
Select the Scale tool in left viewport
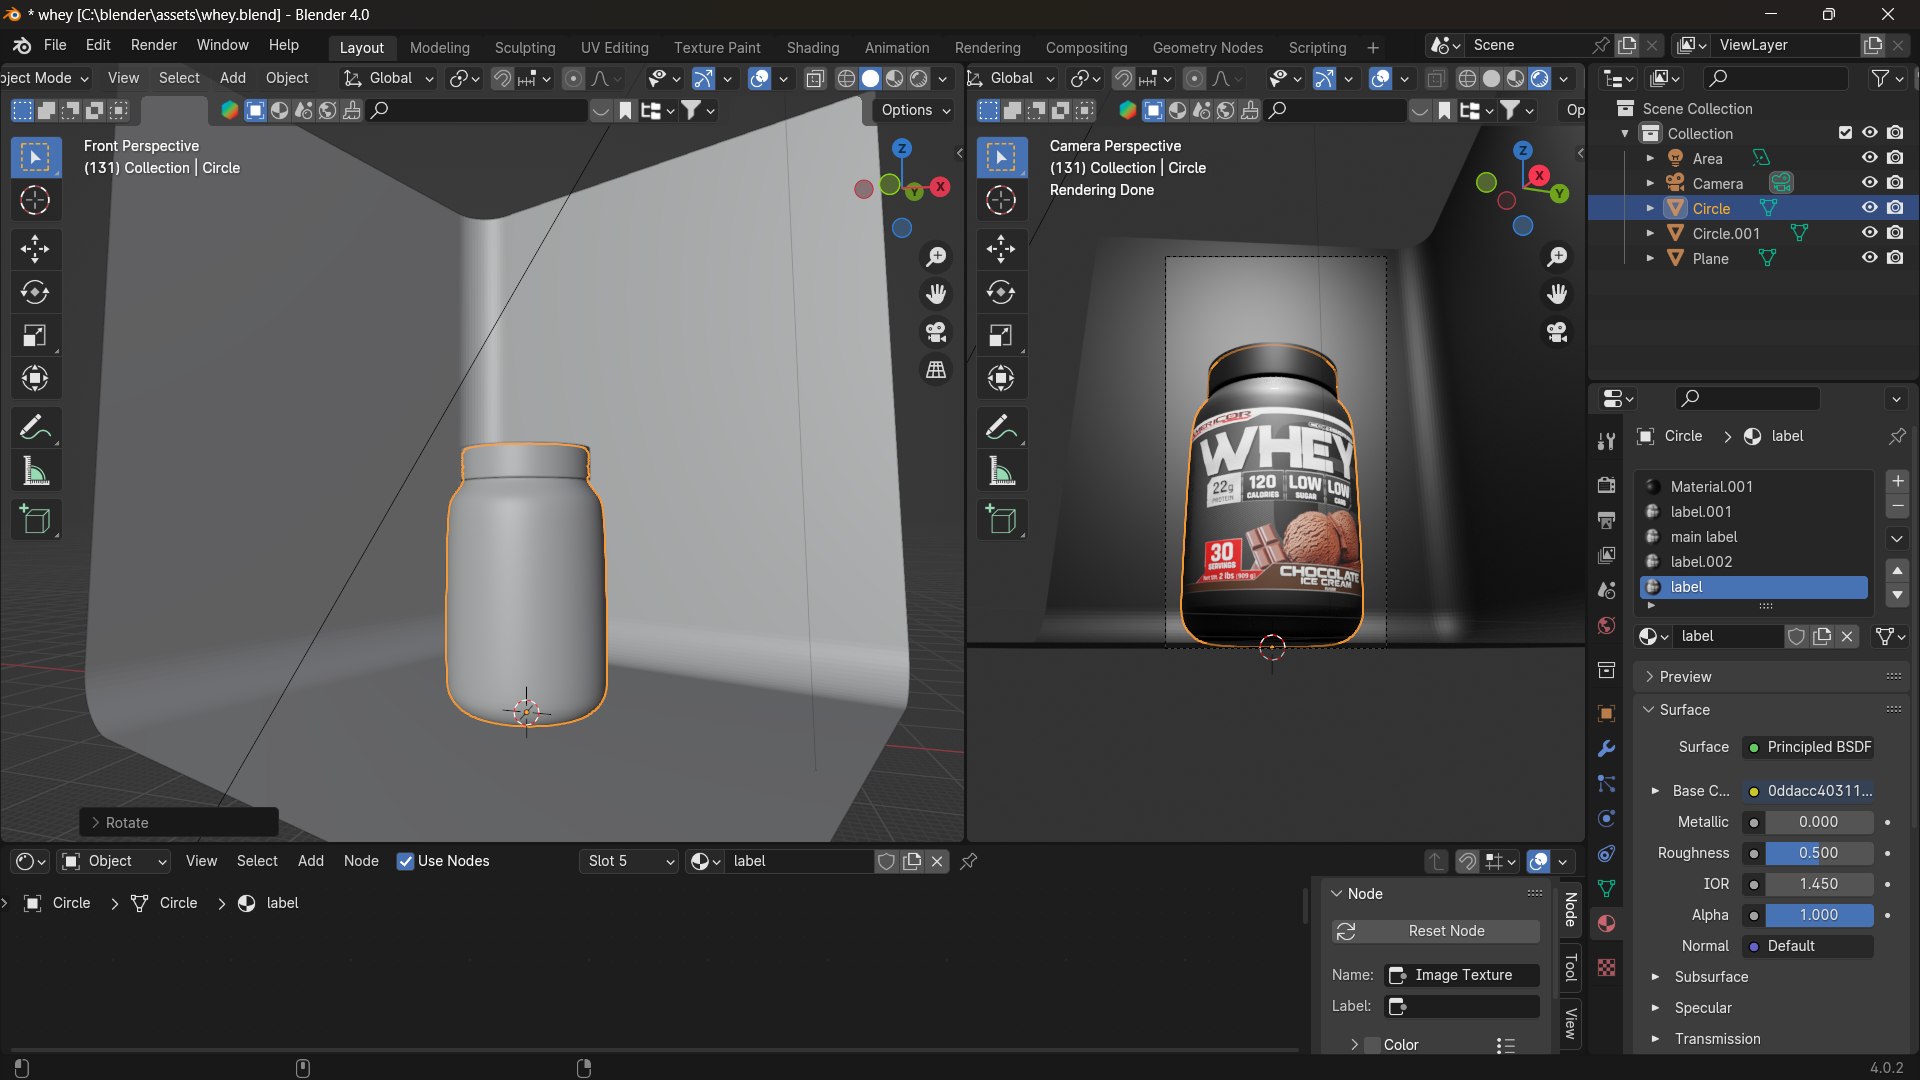tap(35, 335)
